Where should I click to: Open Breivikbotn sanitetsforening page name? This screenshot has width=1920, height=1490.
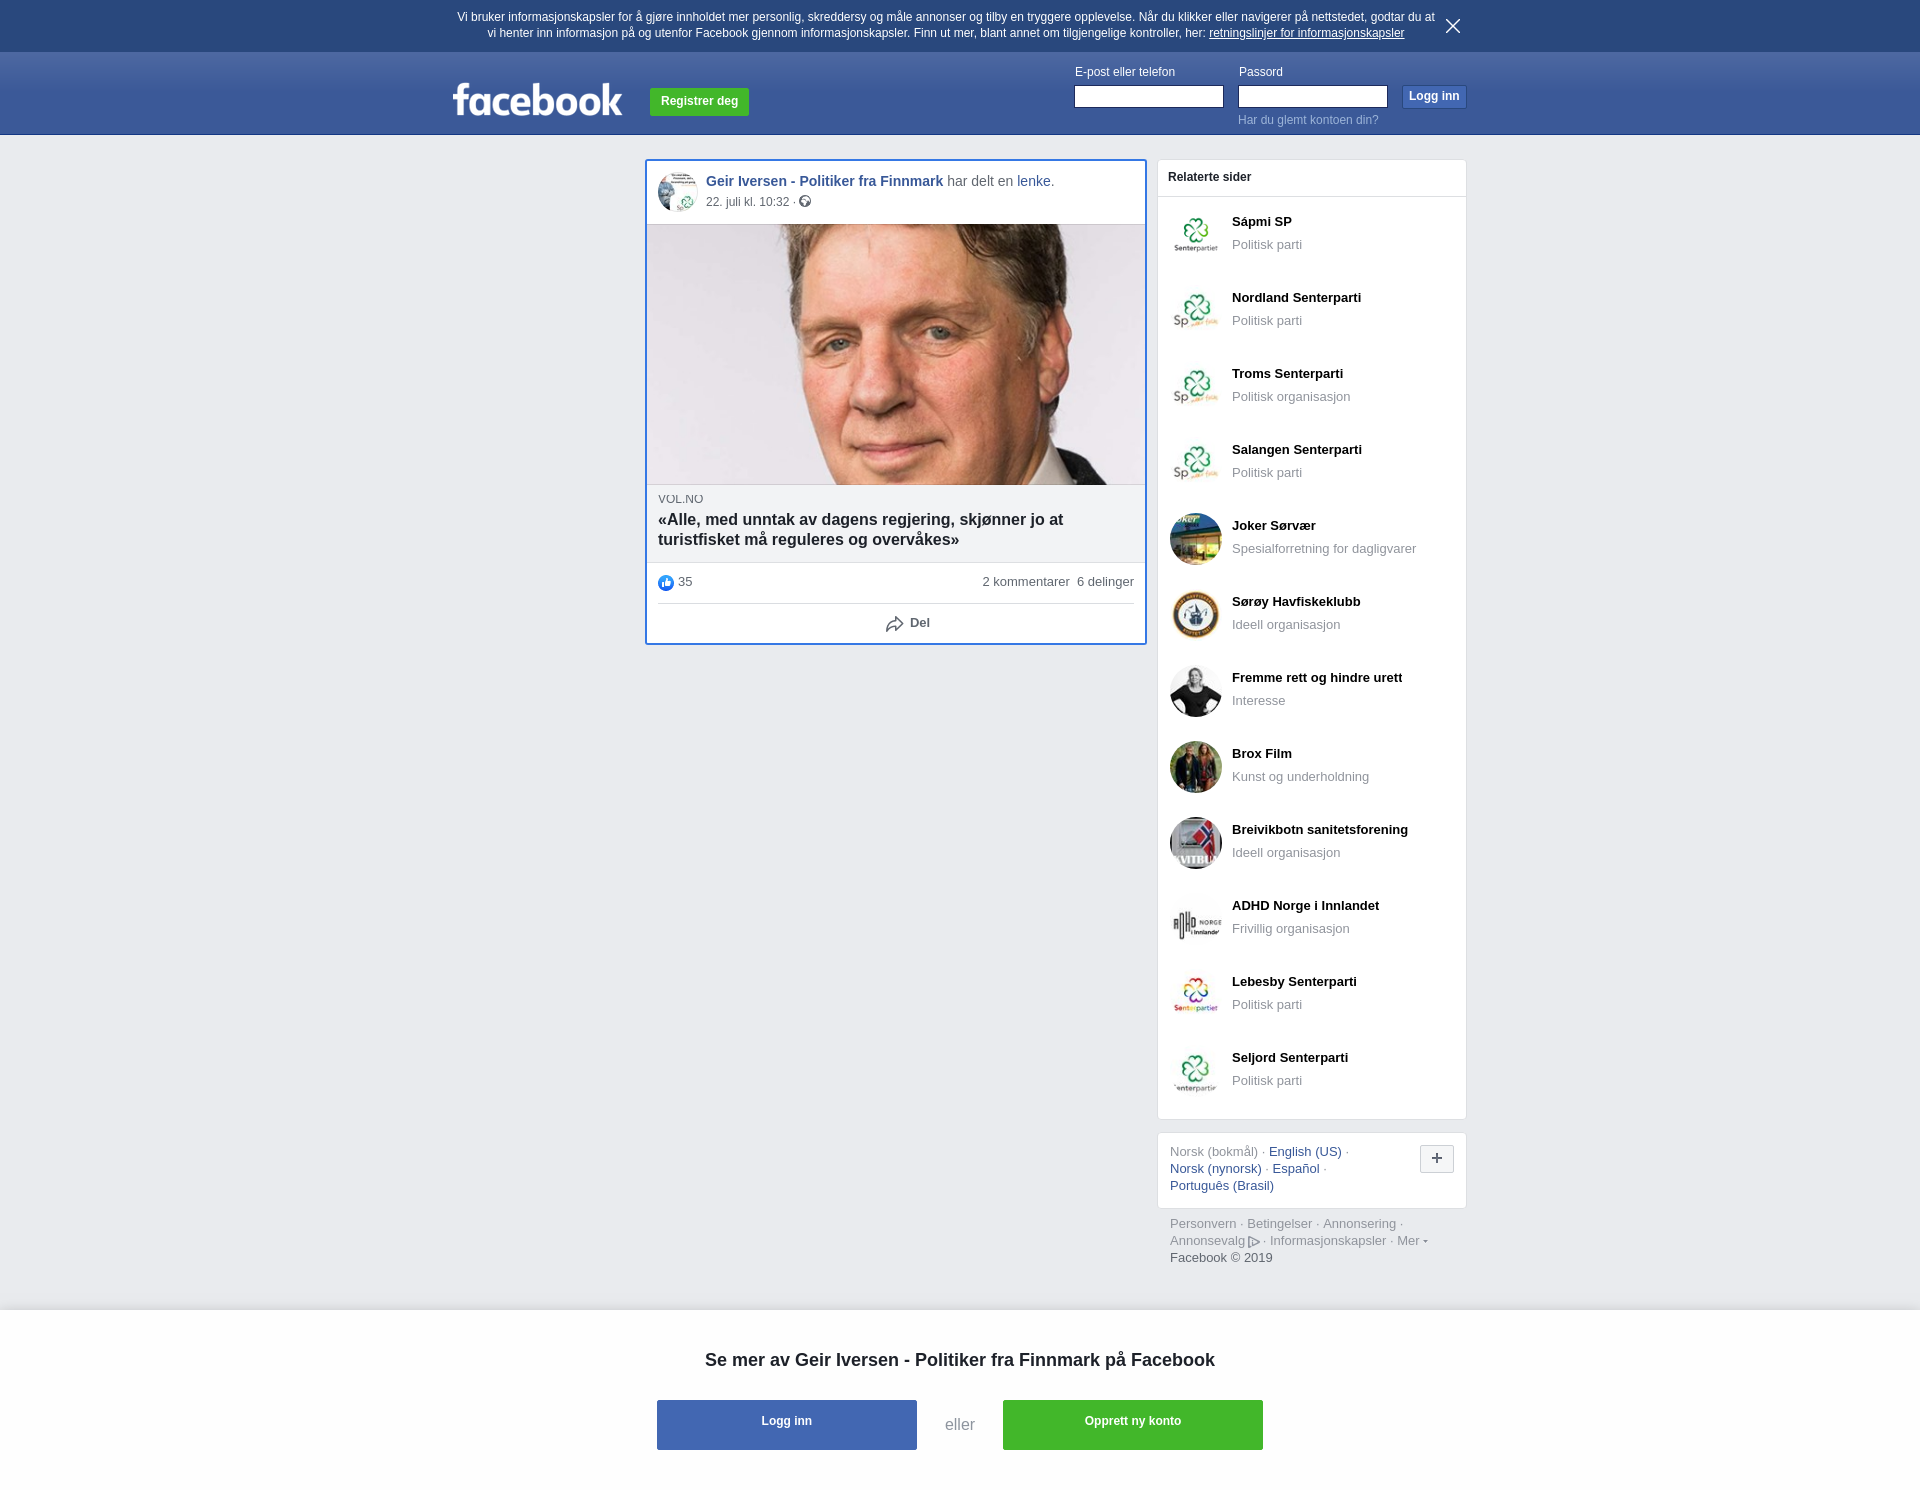click(x=1319, y=830)
